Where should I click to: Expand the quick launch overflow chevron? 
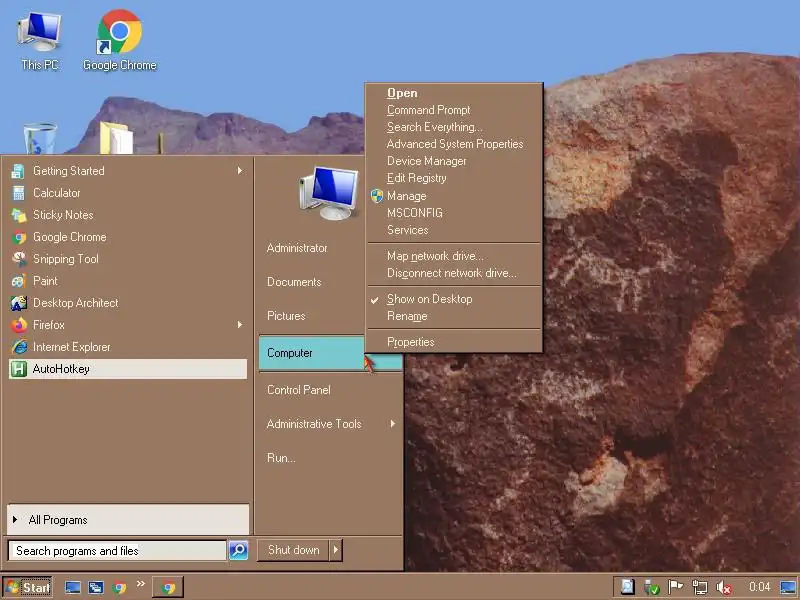(x=141, y=584)
